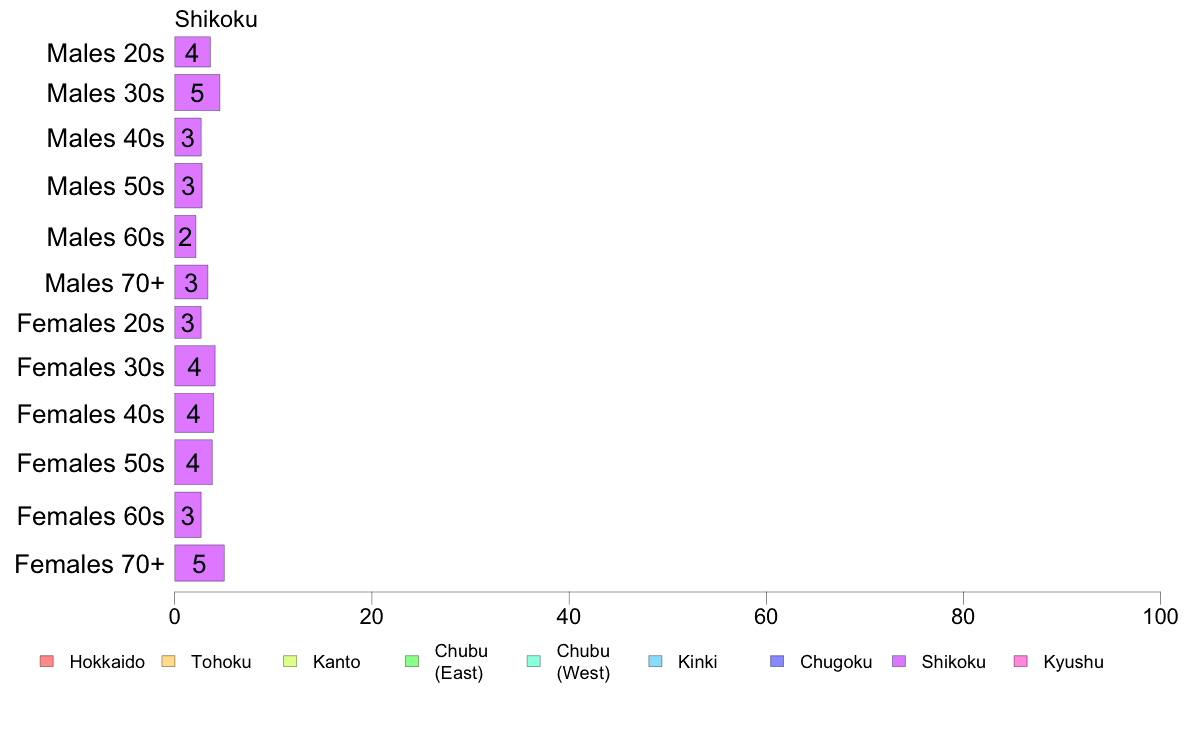Image resolution: width=1188 pixels, height=736 pixels.
Task: Click the Chugoku blue legend swatch
Action: [777, 661]
